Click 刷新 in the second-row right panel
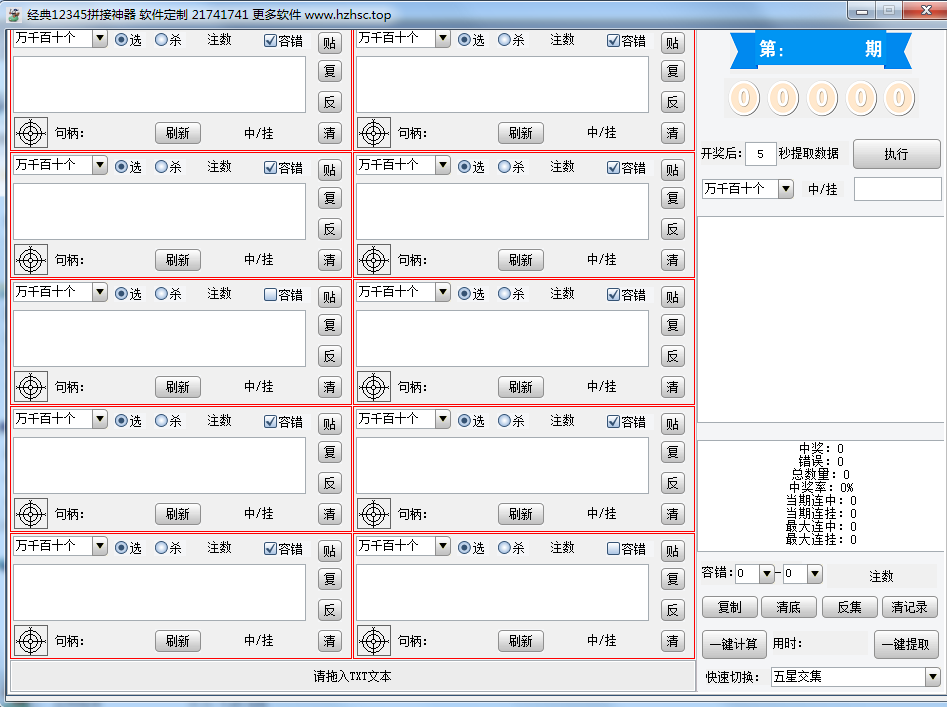Image resolution: width=947 pixels, height=707 pixels. click(521, 260)
